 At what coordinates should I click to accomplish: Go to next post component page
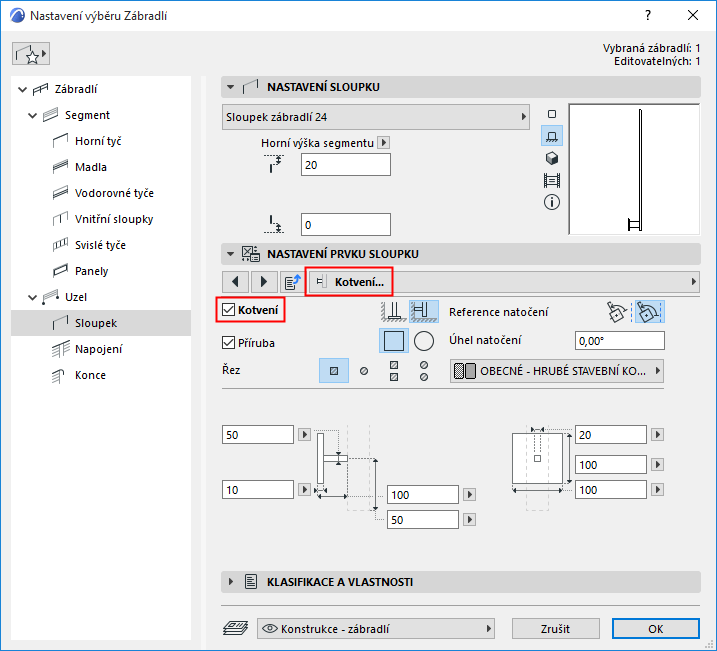click(x=264, y=282)
